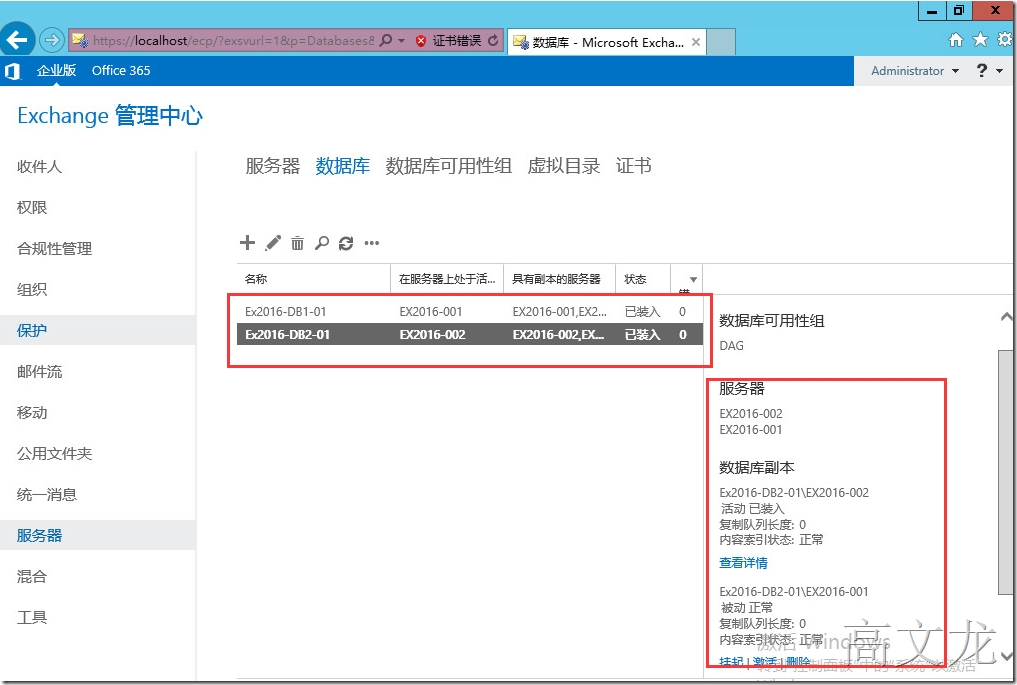Go to 工具 in left navigation
Image resolution: width=1017 pixels, height=685 pixels.
(32, 617)
